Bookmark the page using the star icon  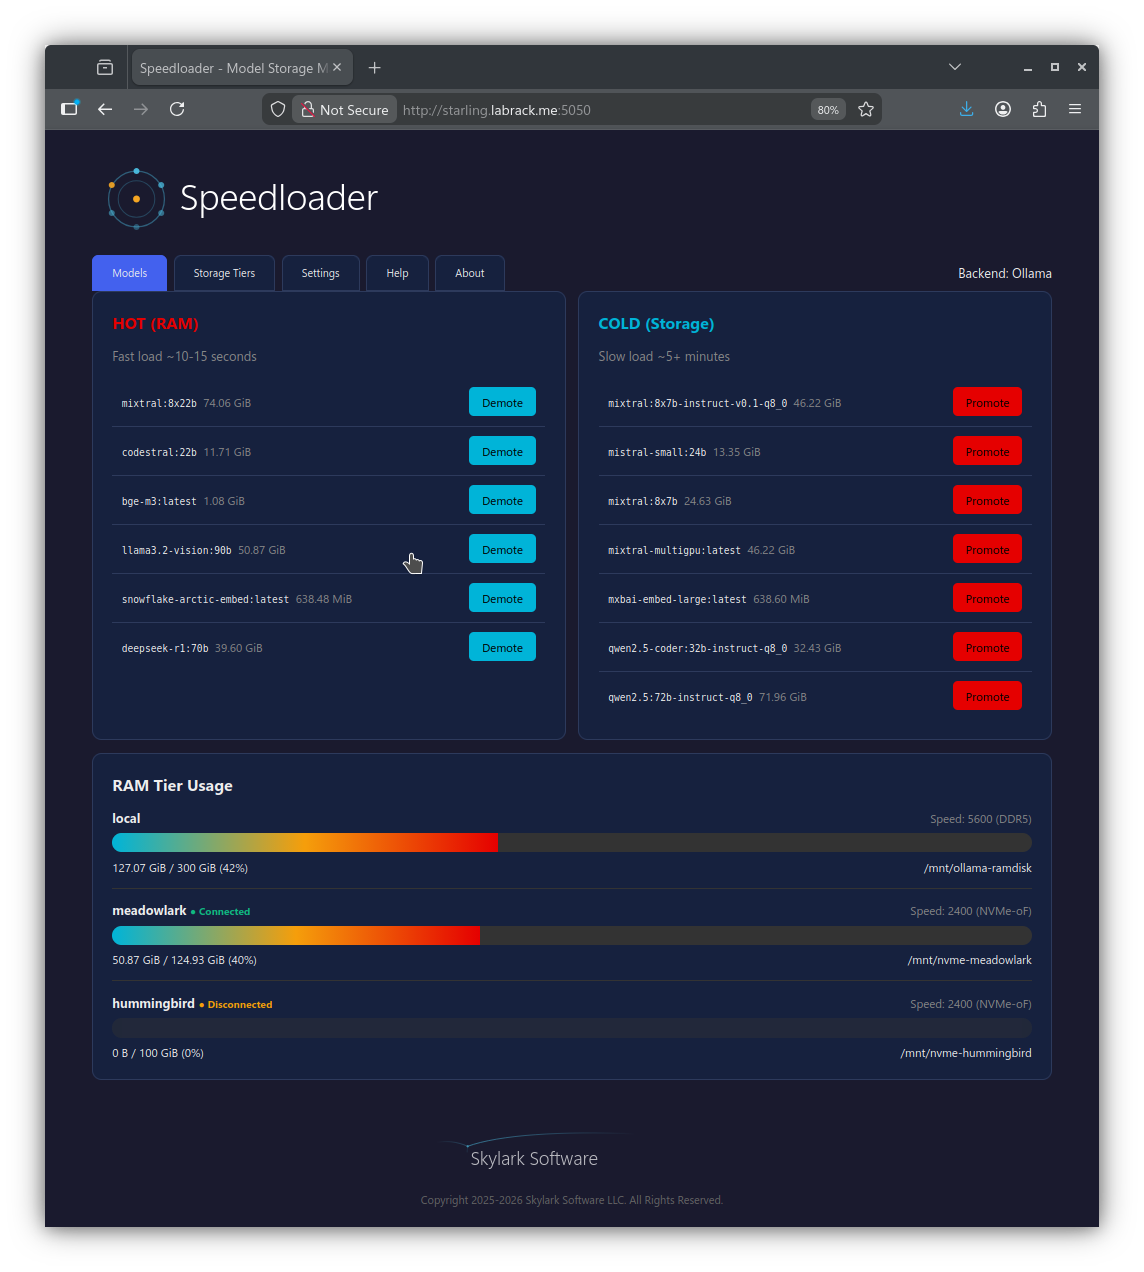tap(866, 109)
